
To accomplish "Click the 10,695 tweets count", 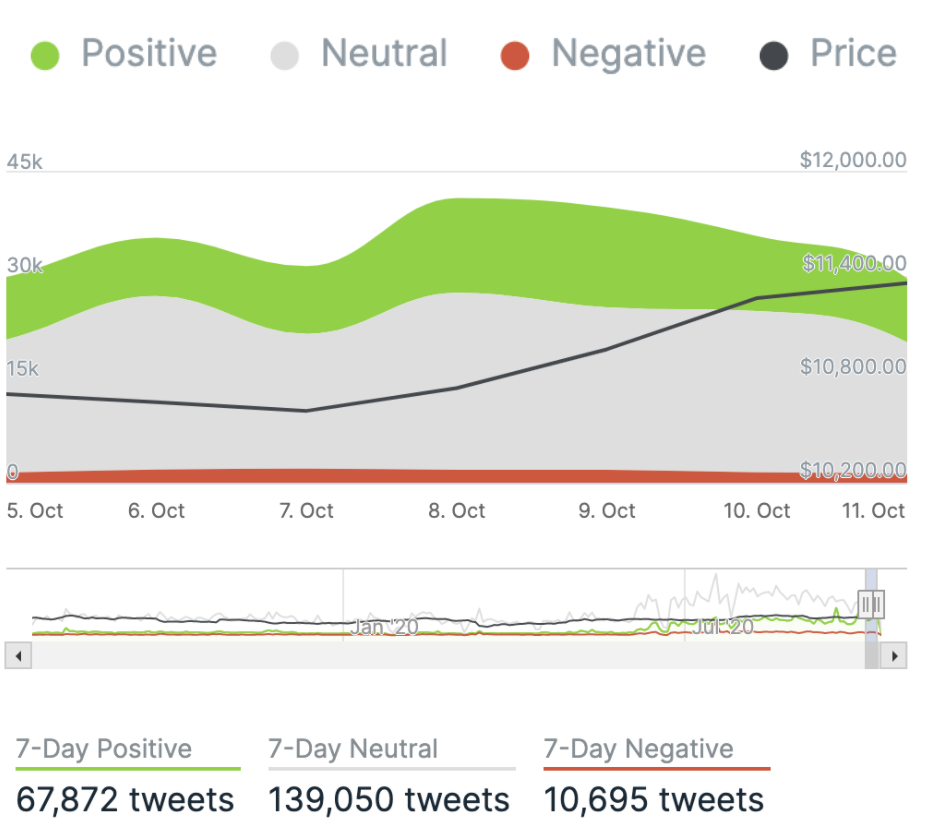I will pyautogui.click(x=654, y=800).
